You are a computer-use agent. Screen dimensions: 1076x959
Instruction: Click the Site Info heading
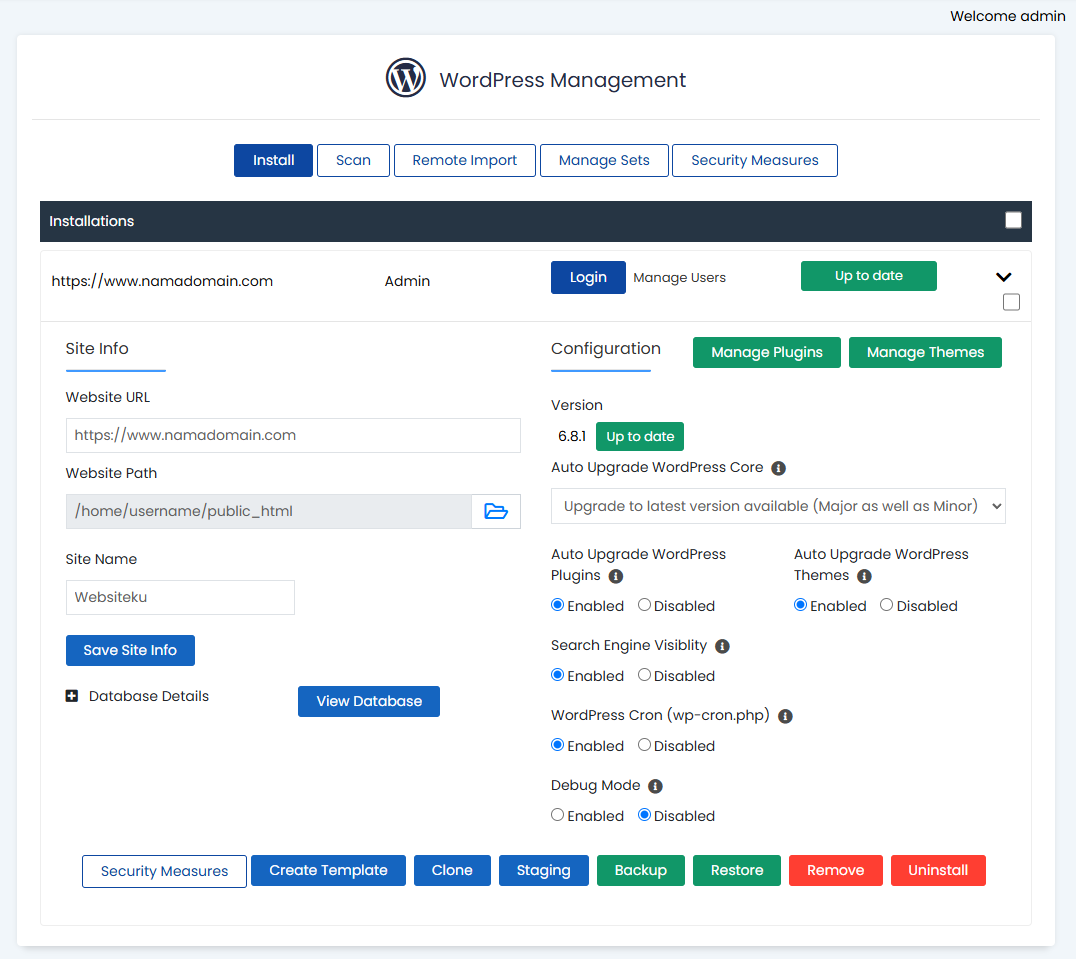(97, 348)
